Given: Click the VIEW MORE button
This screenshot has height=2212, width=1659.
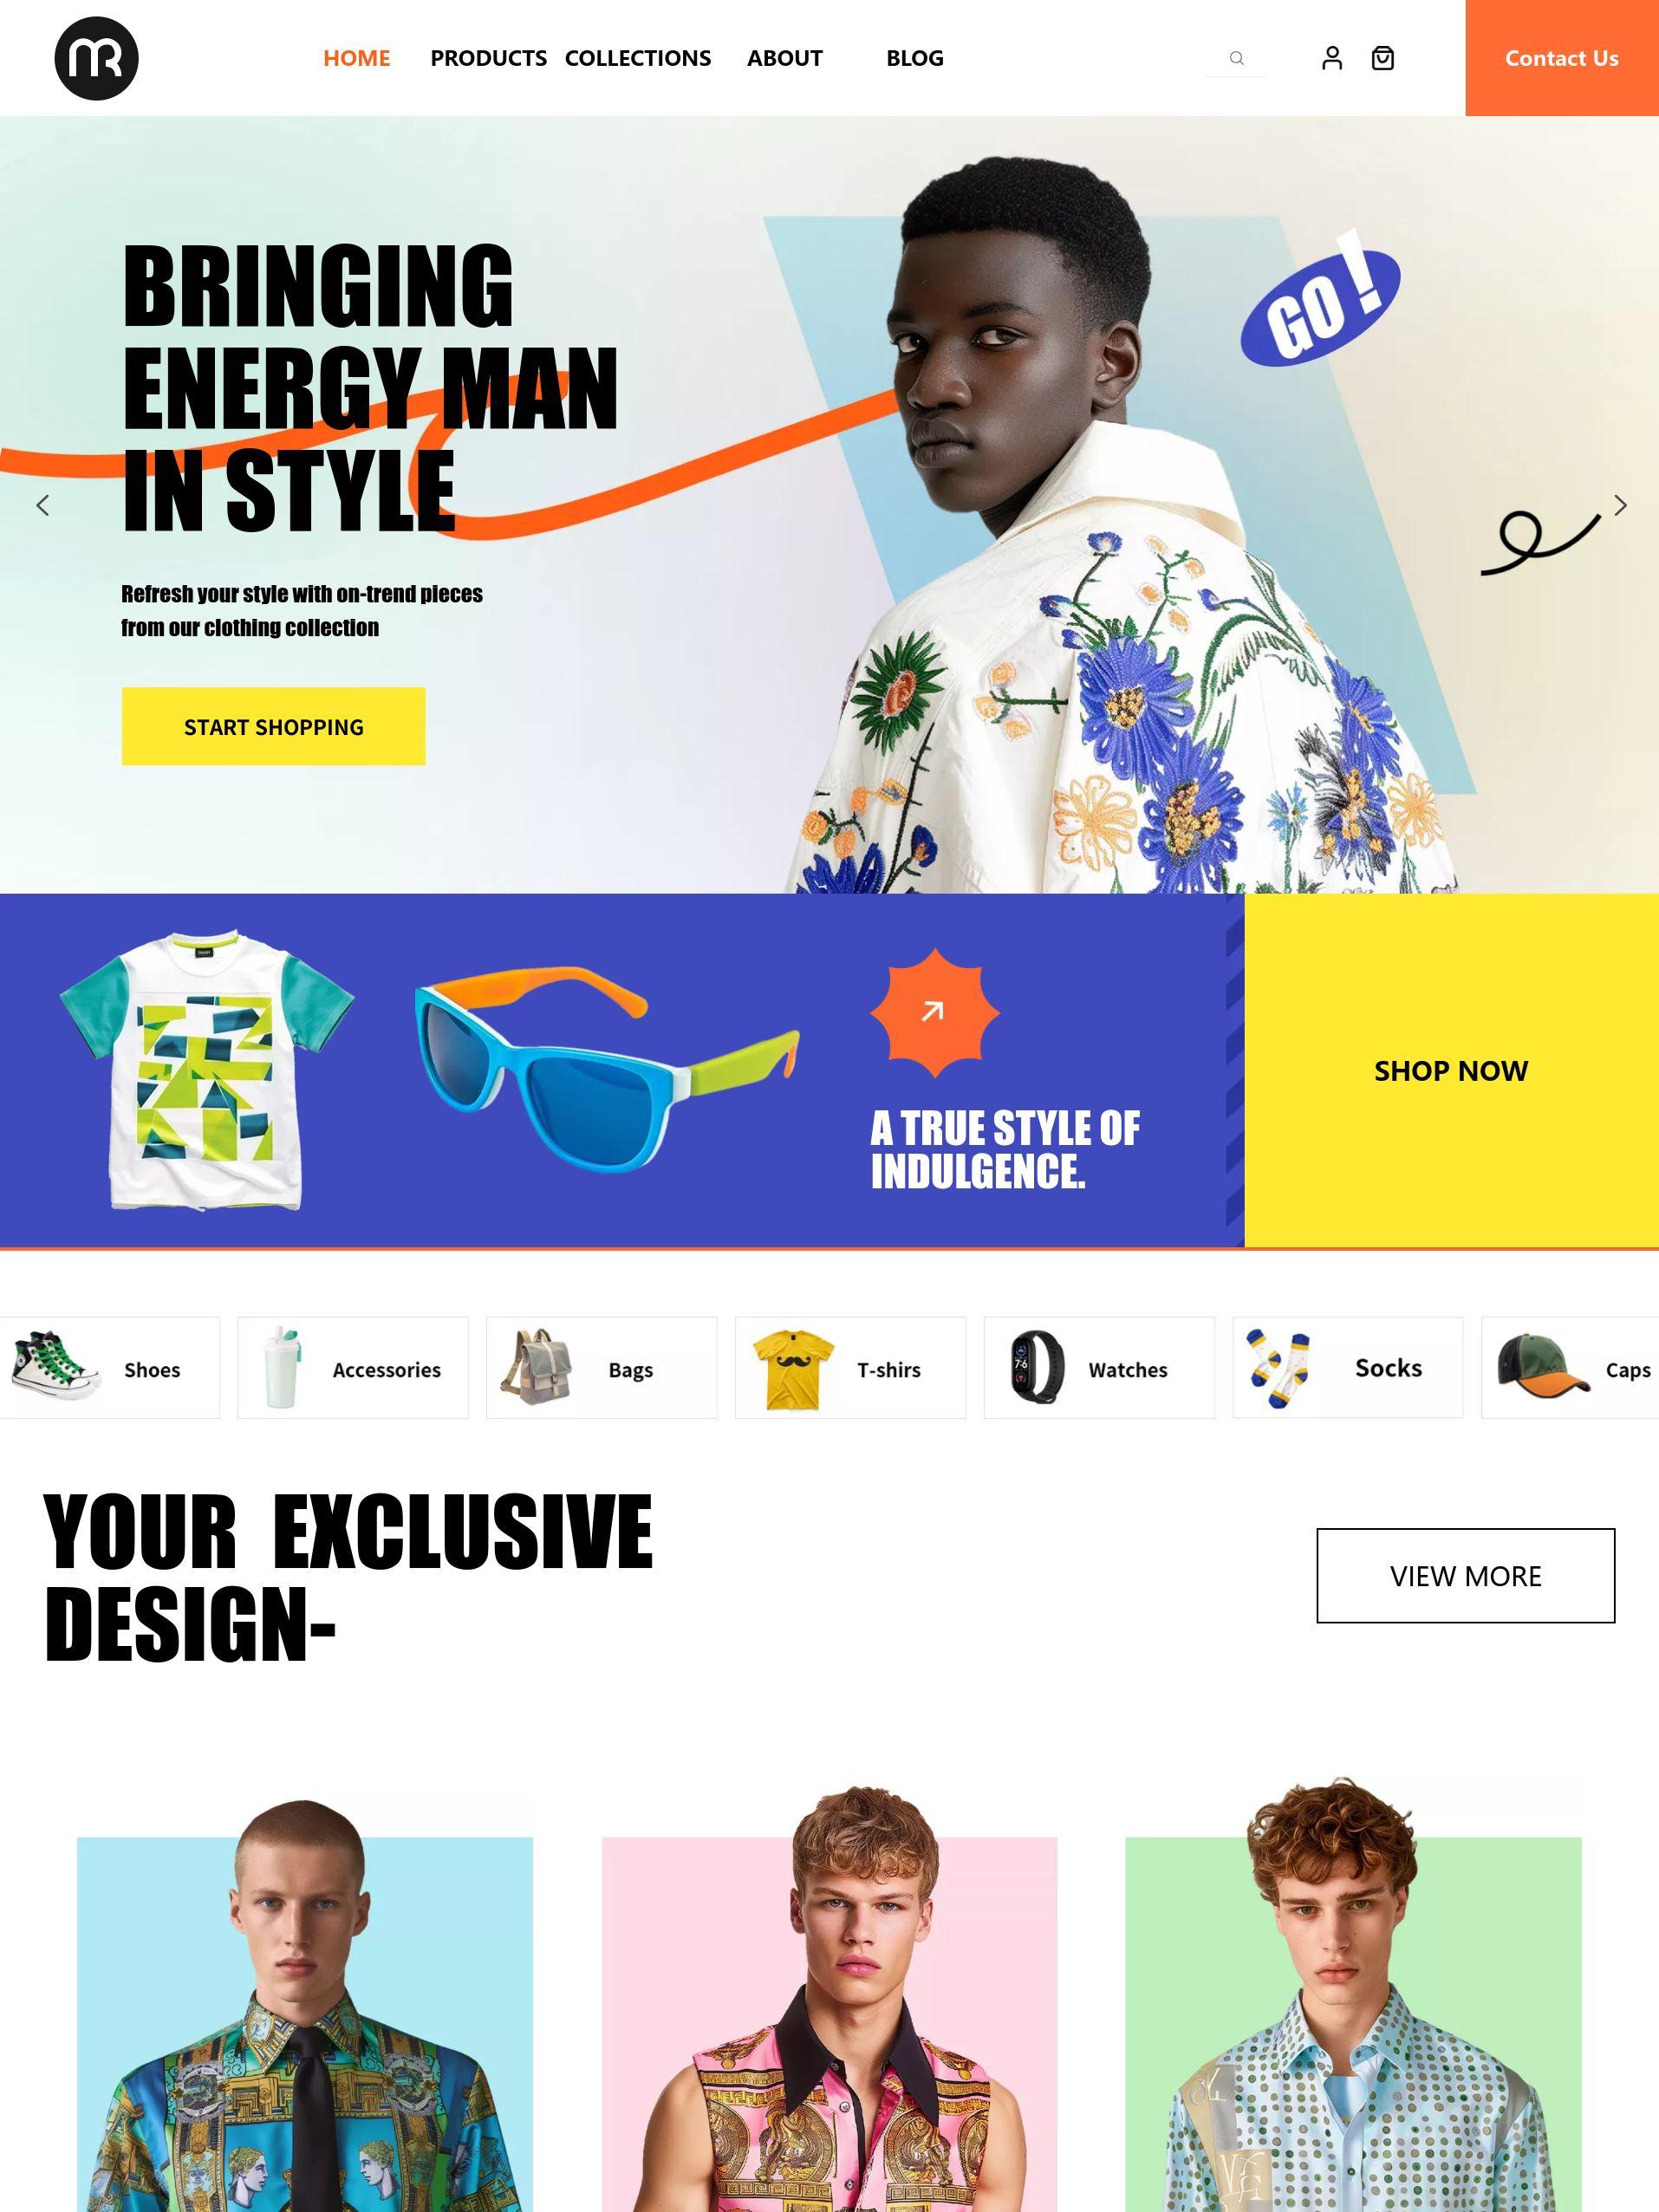Looking at the screenshot, I should pyautogui.click(x=1465, y=1575).
